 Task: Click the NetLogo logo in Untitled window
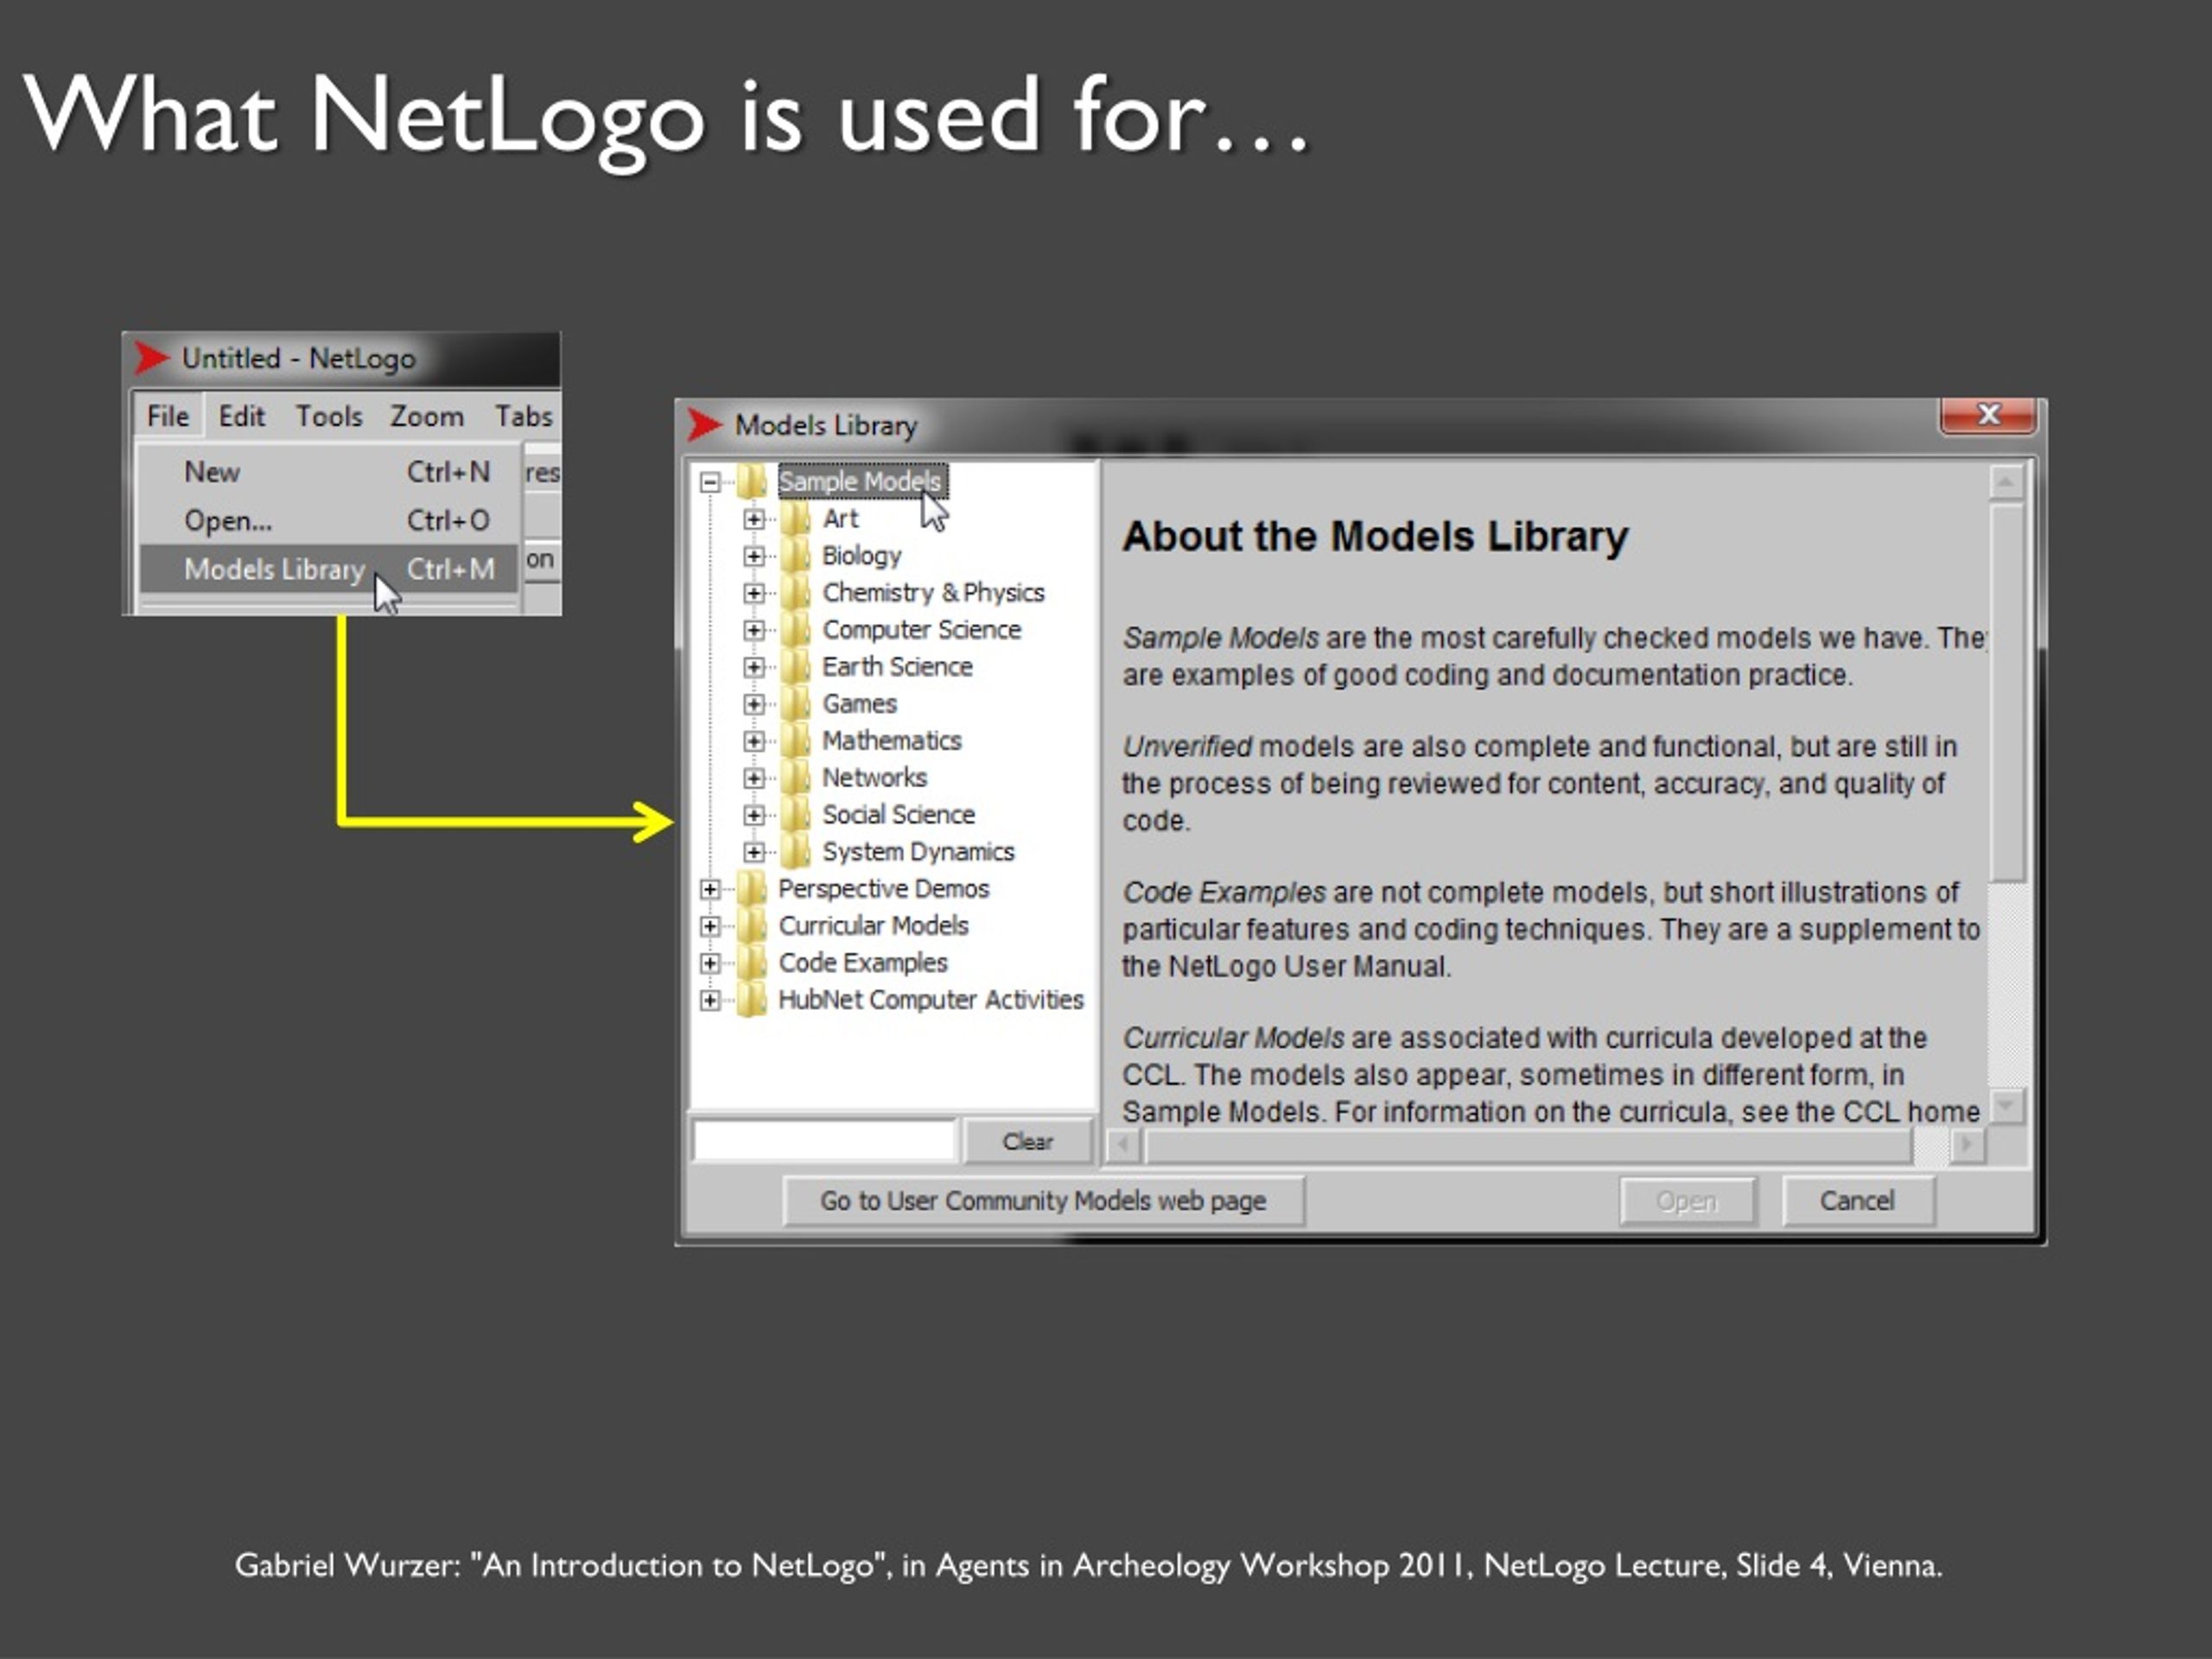click(152, 358)
